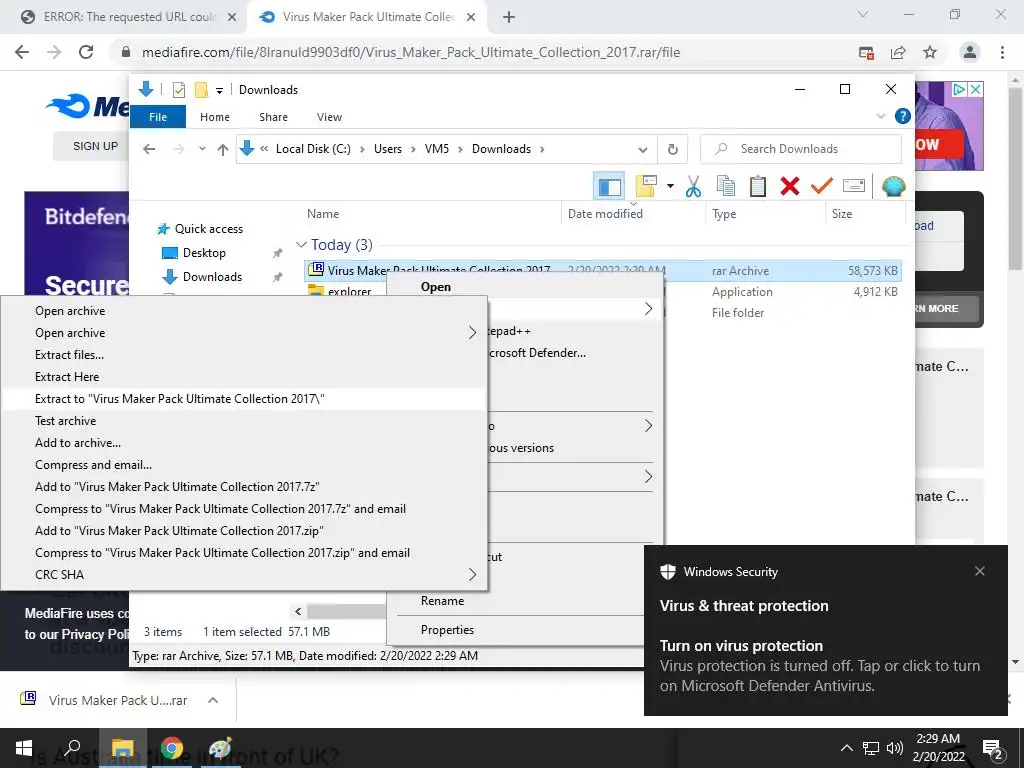Open the recent locations dropdown arrow

(202, 149)
